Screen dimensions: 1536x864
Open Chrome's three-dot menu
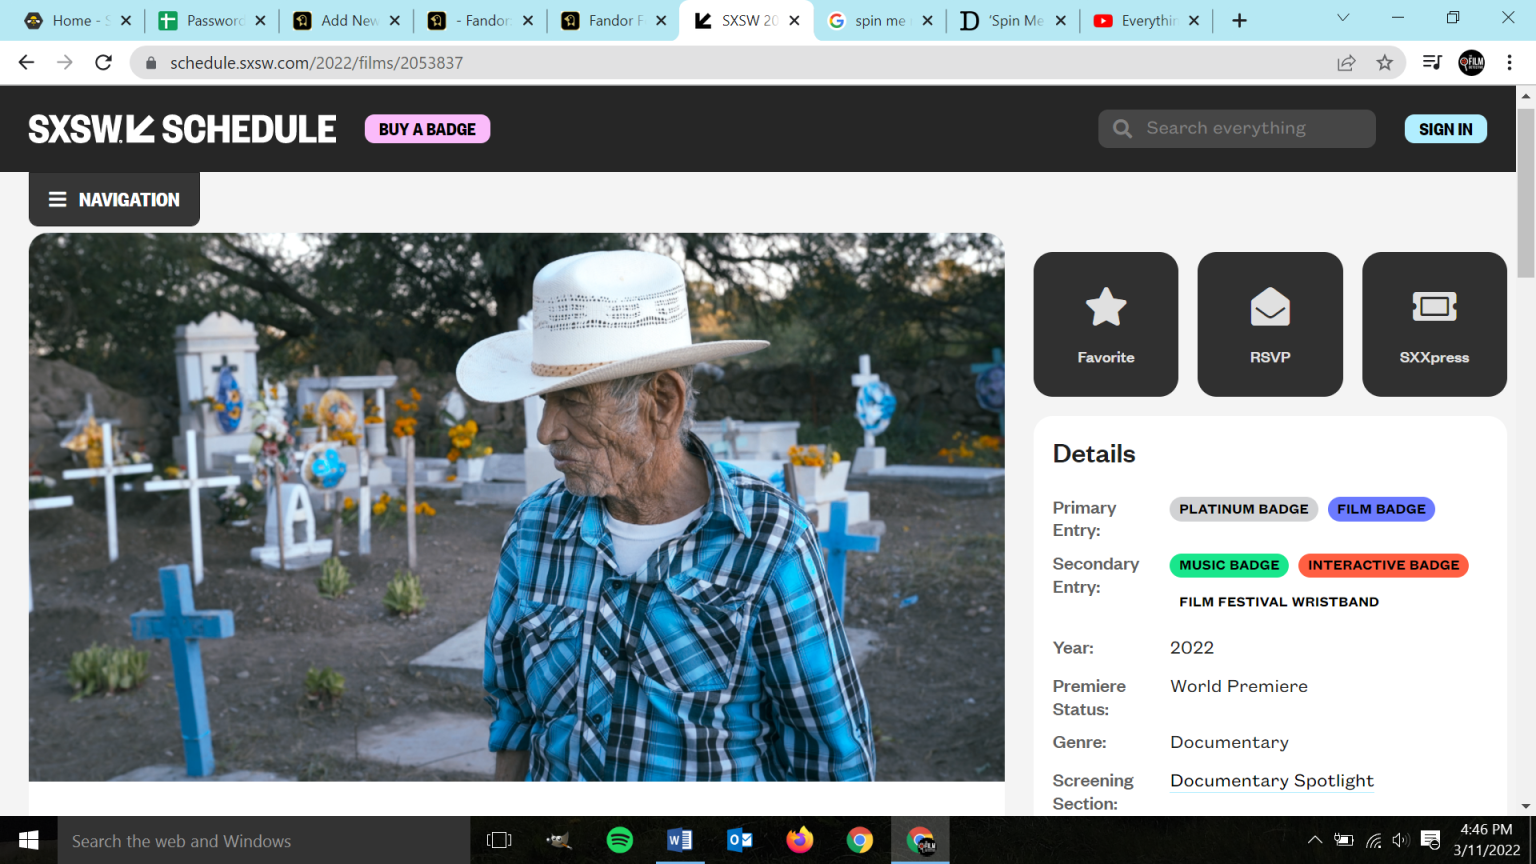tap(1510, 63)
